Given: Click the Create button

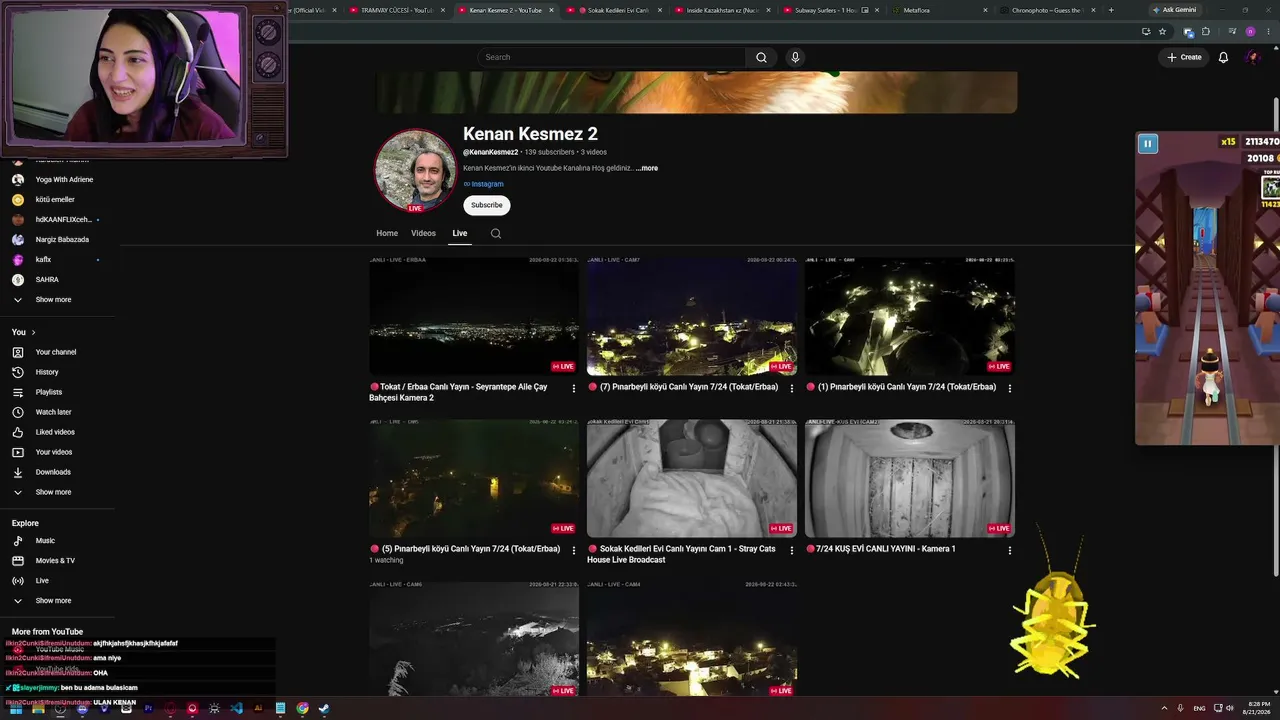Looking at the screenshot, I should pos(1184,57).
